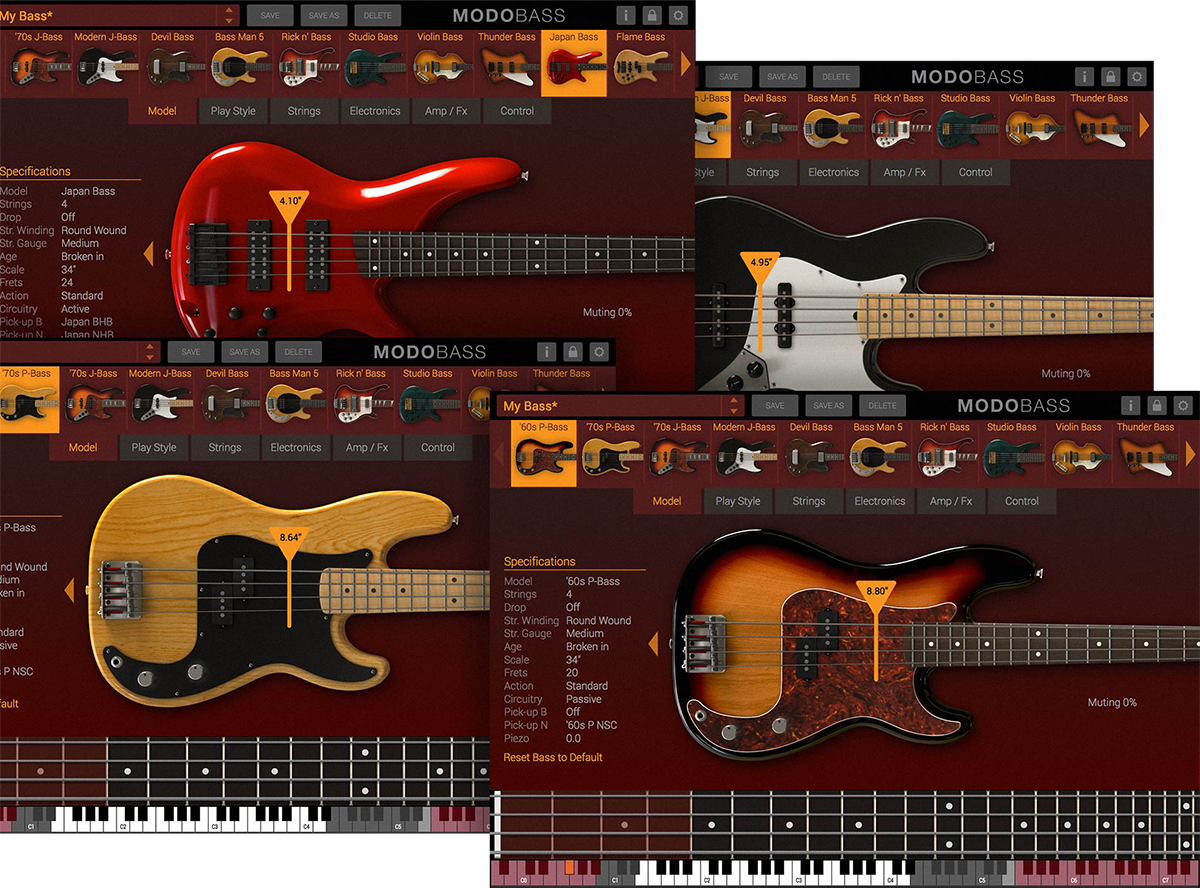Click the 4.10" pick position marker on Japan Bass

click(x=289, y=240)
